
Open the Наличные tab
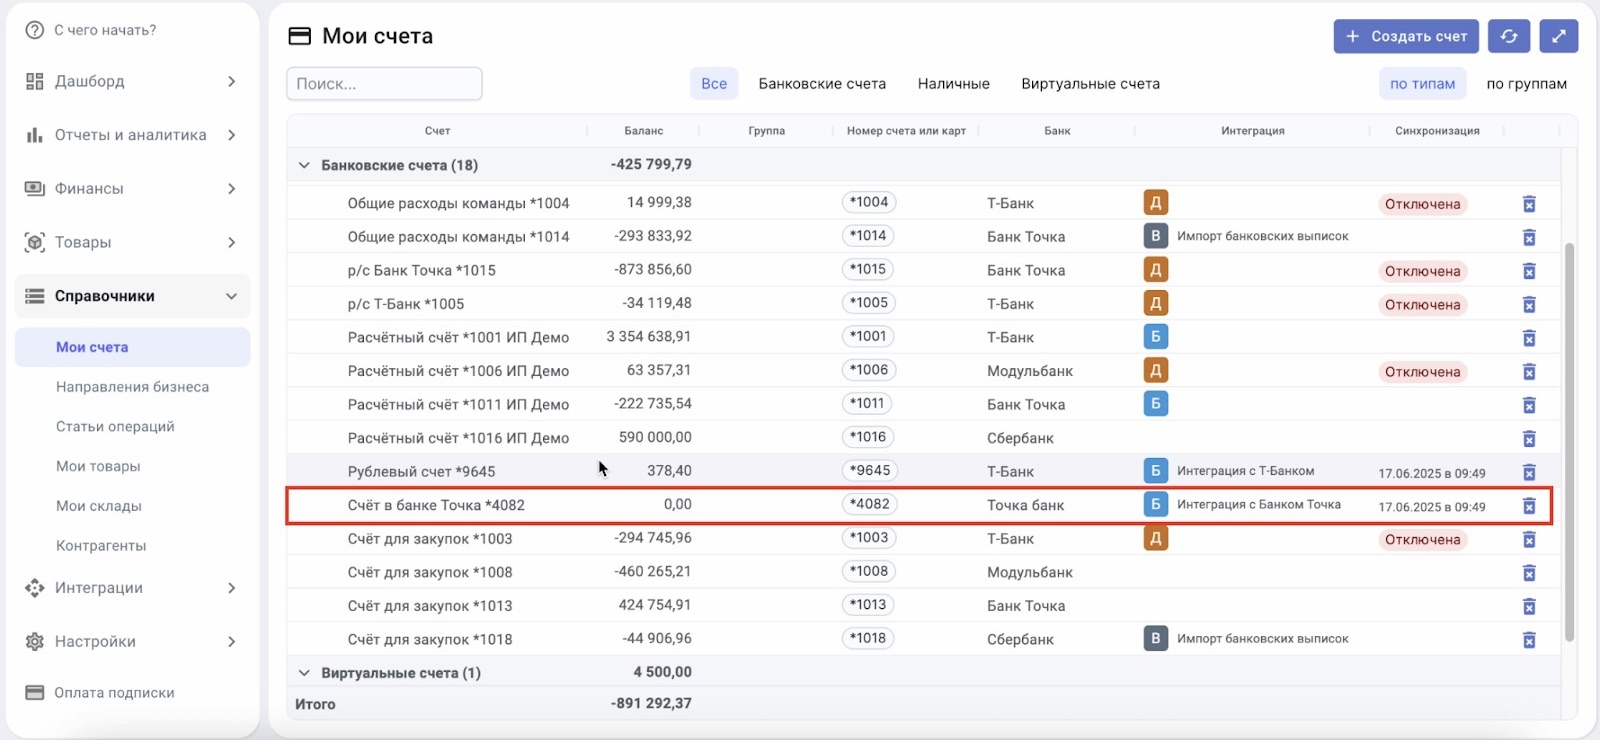coord(953,84)
